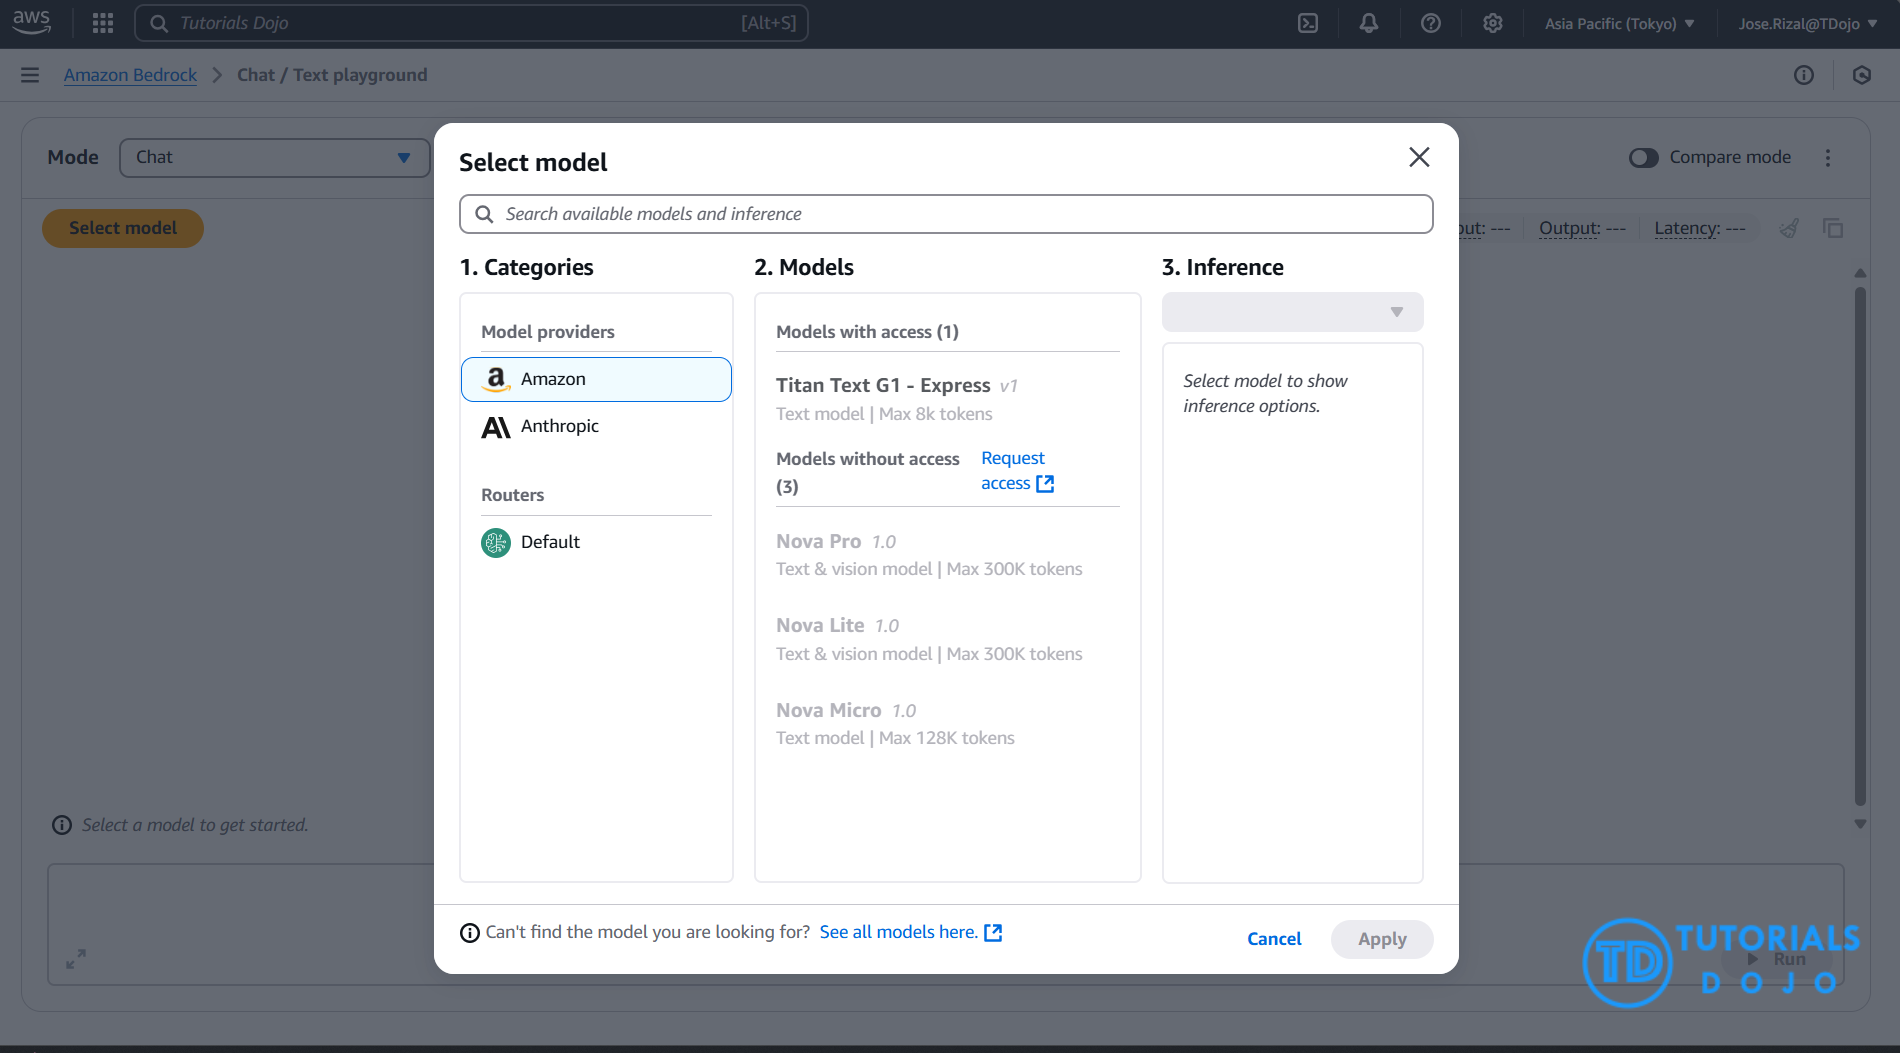Click the Request access link
The height and width of the screenshot is (1053, 1900).
(1017, 471)
